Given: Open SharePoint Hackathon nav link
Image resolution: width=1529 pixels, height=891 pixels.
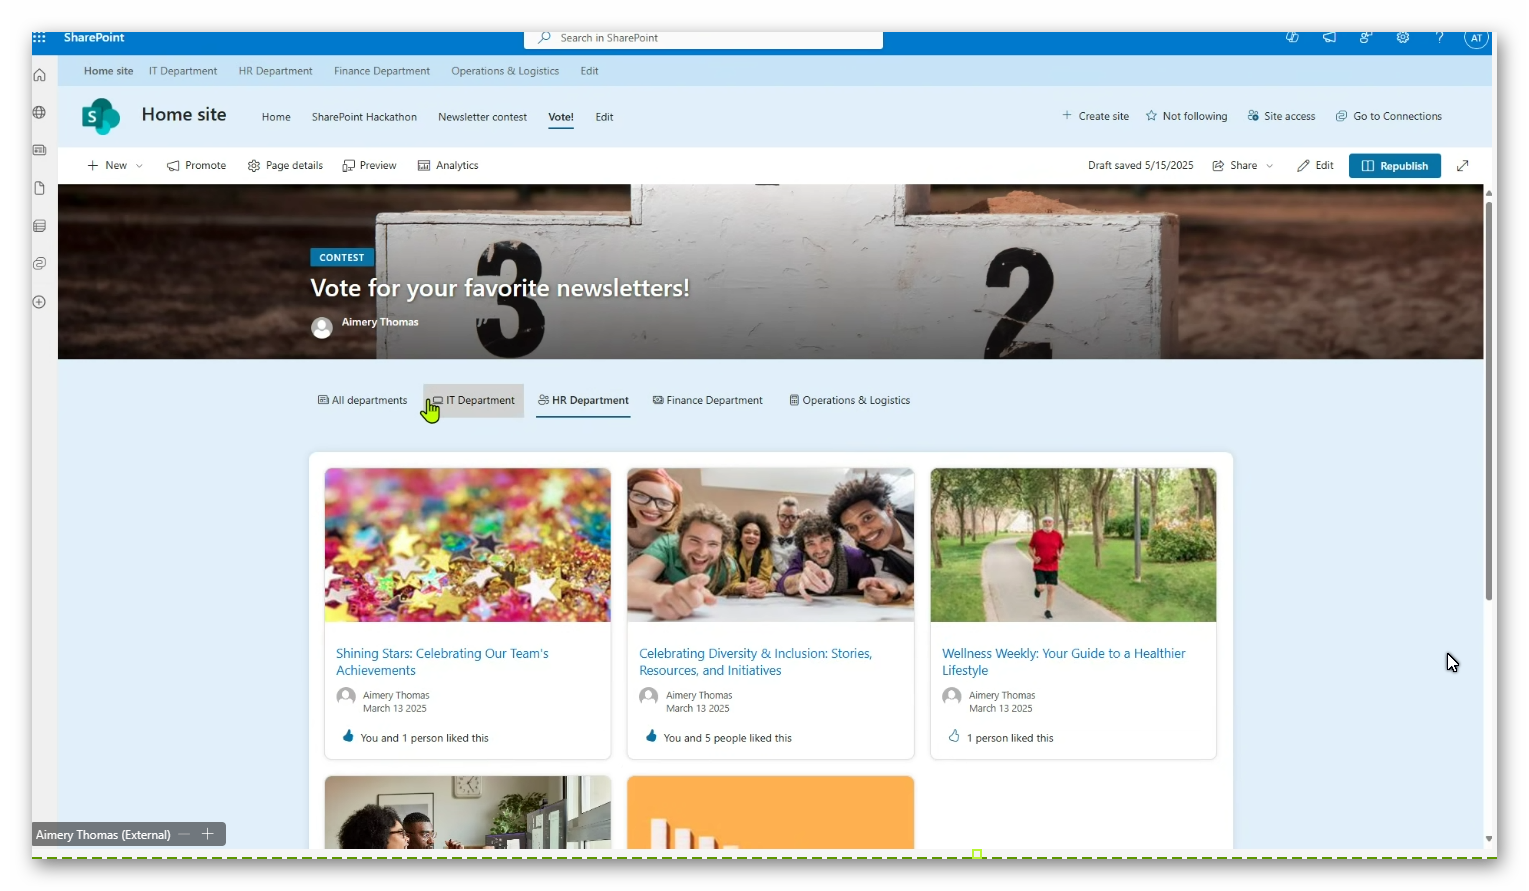Looking at the screenshot, I should point(364,117).
